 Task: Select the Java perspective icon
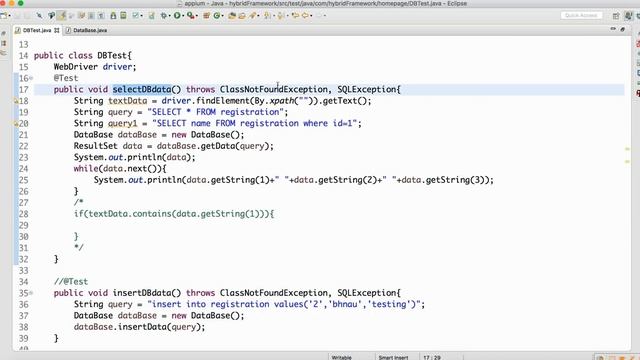coord(628,16)
